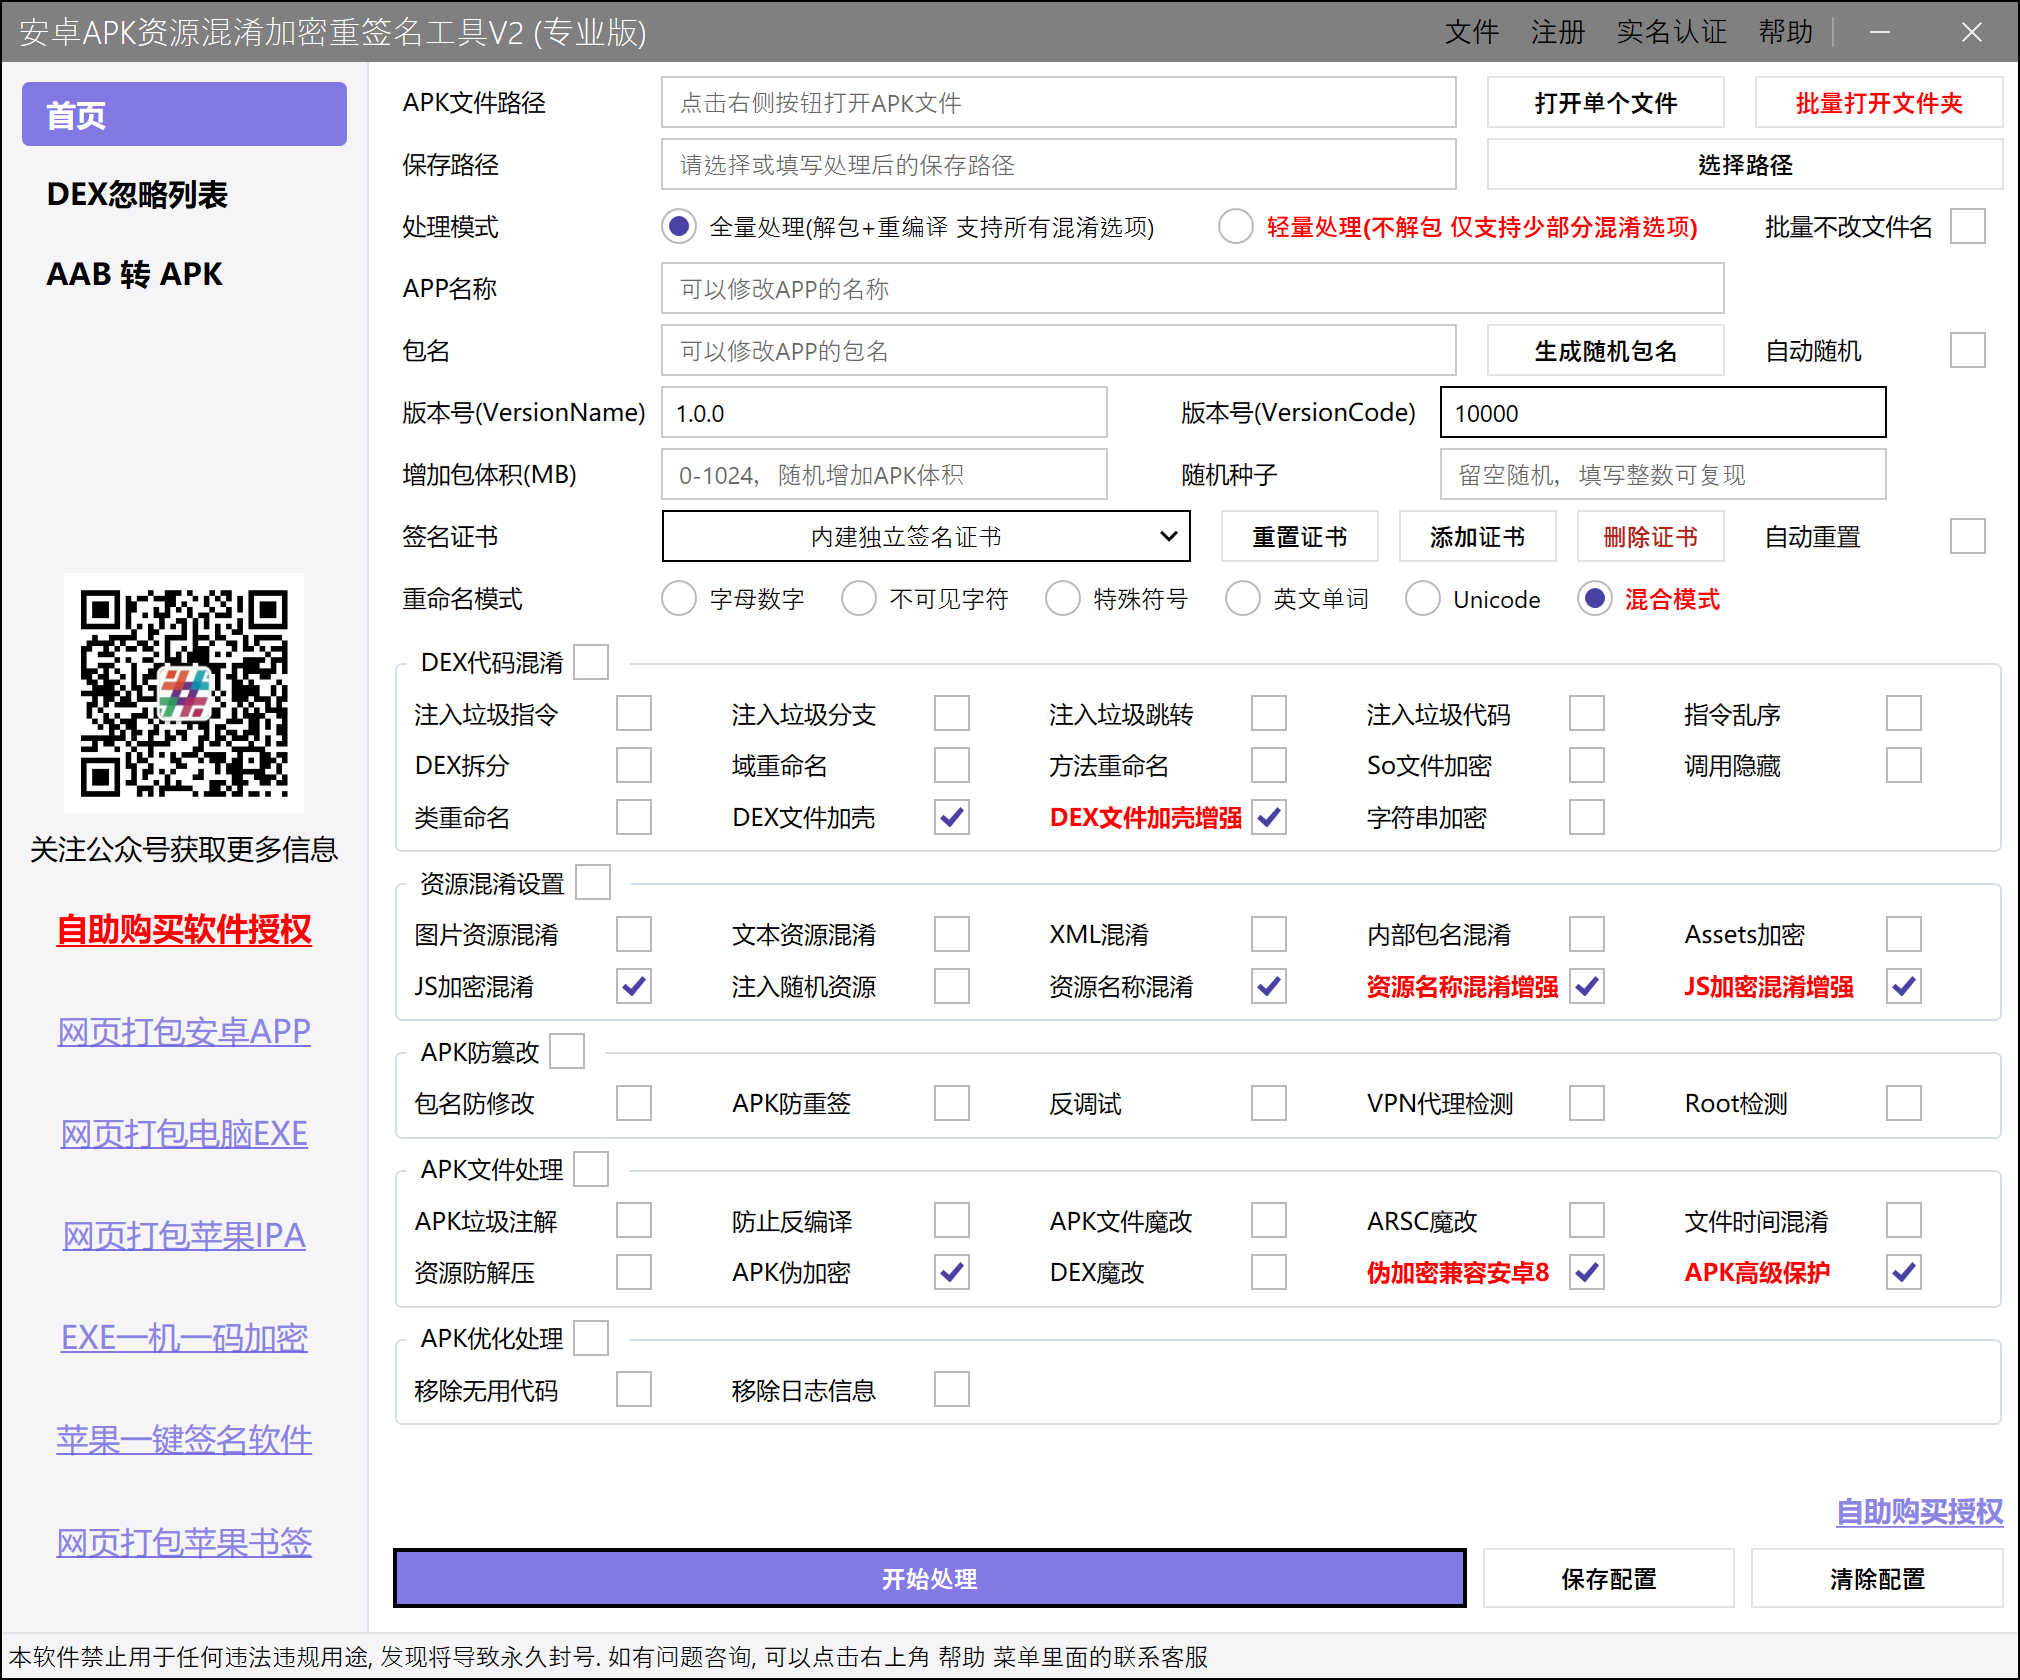
Task: Click 删除证书 button
Action: (1650, 537)
